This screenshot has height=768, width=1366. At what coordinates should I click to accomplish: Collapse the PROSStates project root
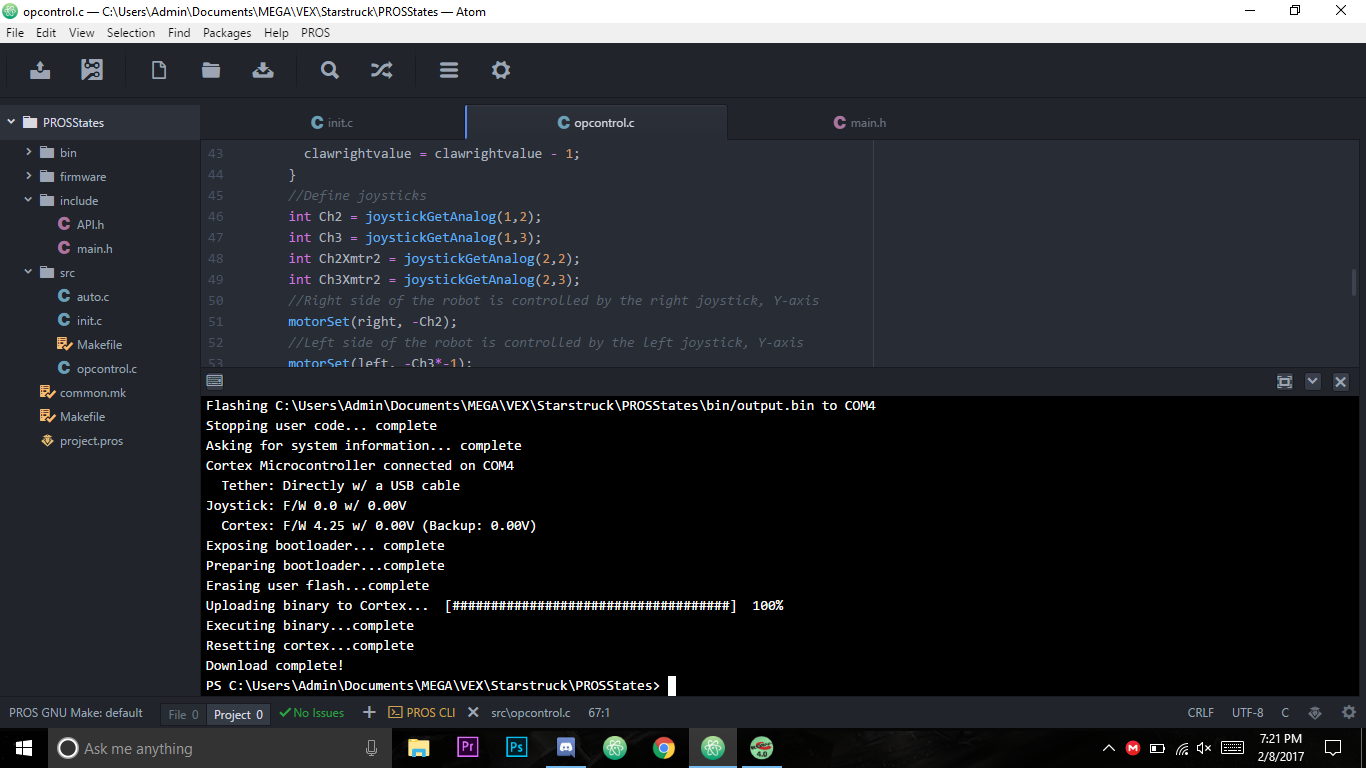[12, 122]
